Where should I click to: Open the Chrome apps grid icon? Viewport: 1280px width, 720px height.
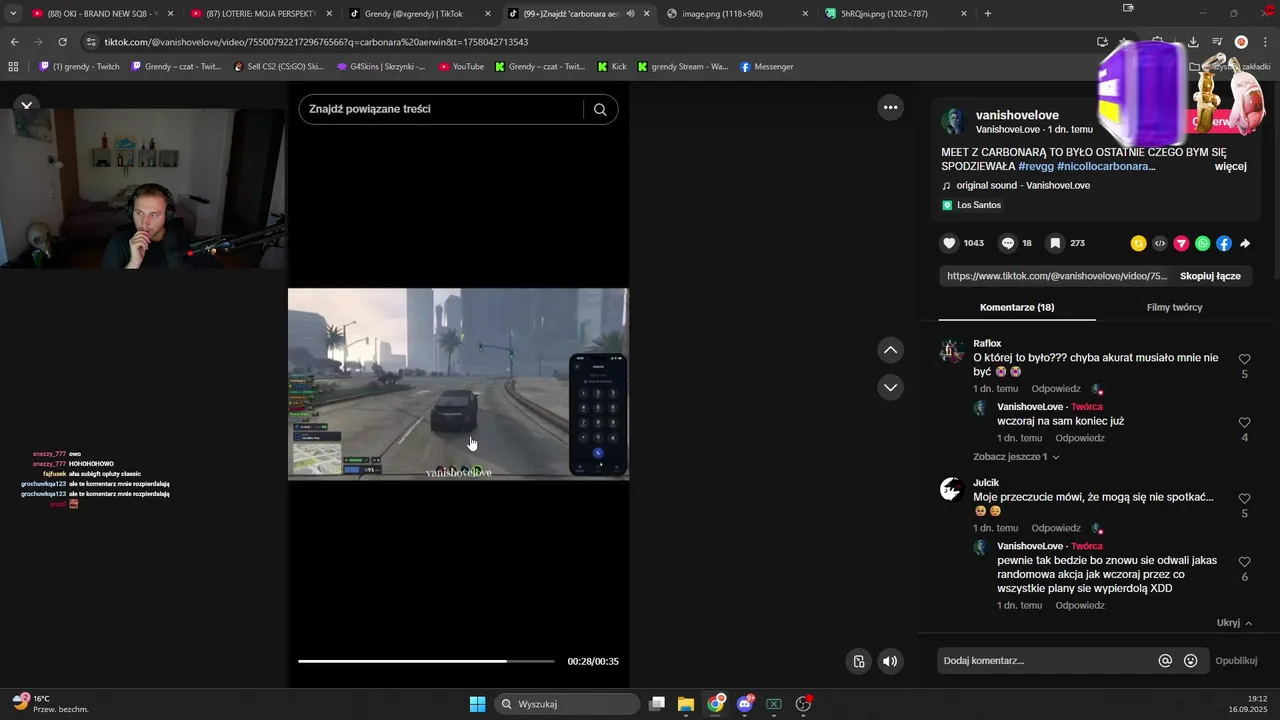click(x=13, y=67)
